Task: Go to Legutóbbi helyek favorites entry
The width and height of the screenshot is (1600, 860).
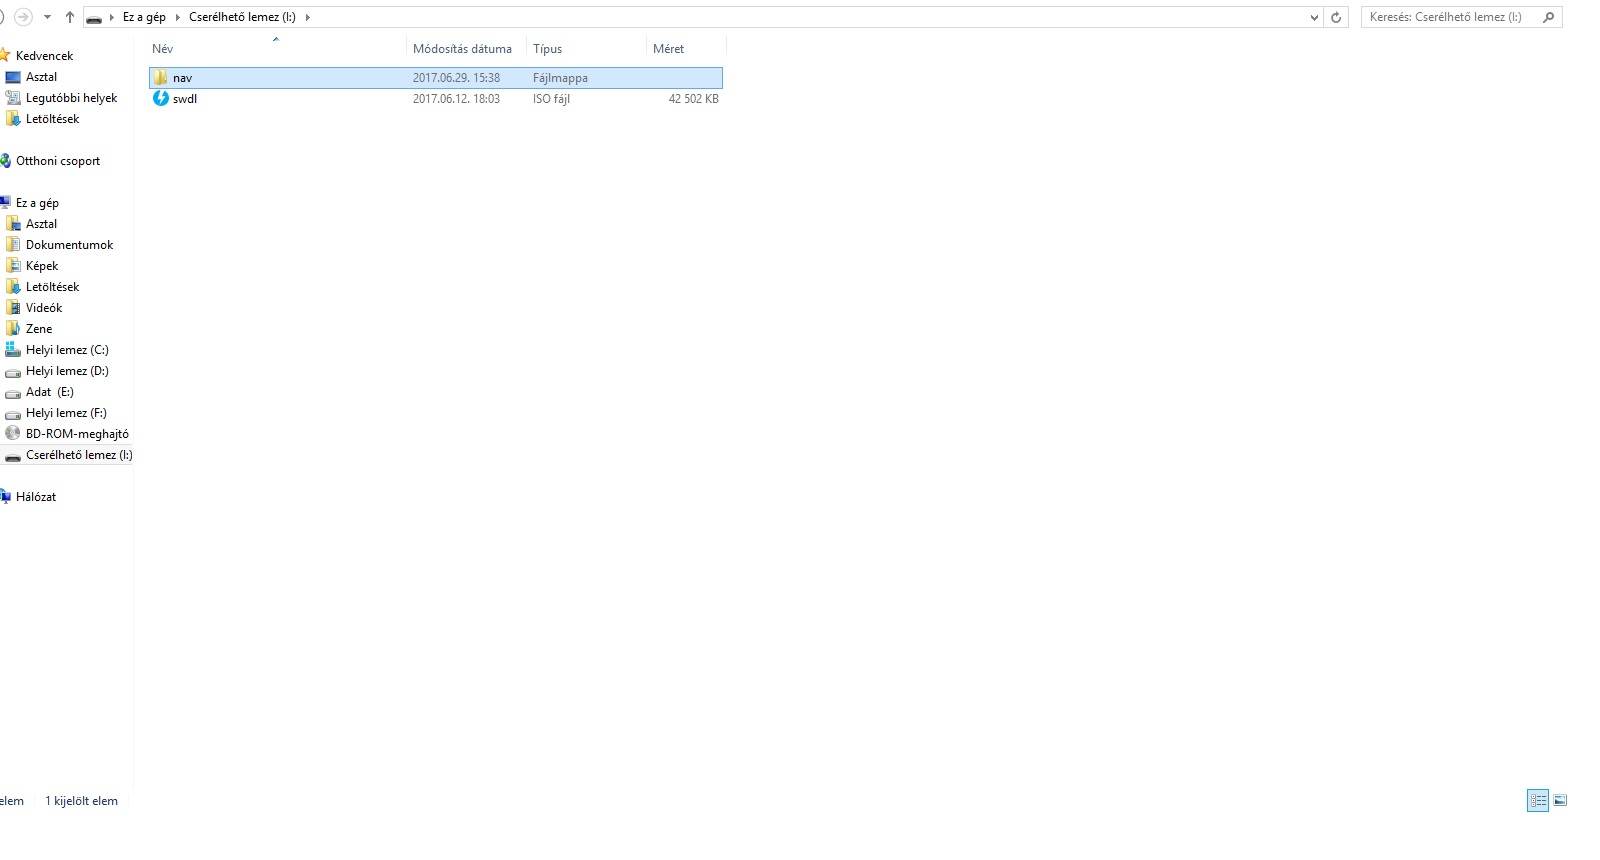Action: (x=71, y=98)
